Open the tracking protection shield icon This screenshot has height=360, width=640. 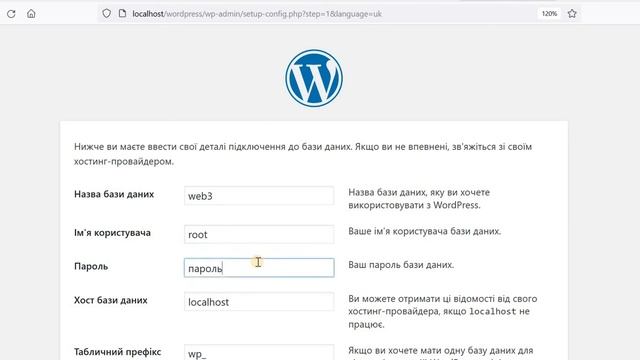tap(107, 13)
